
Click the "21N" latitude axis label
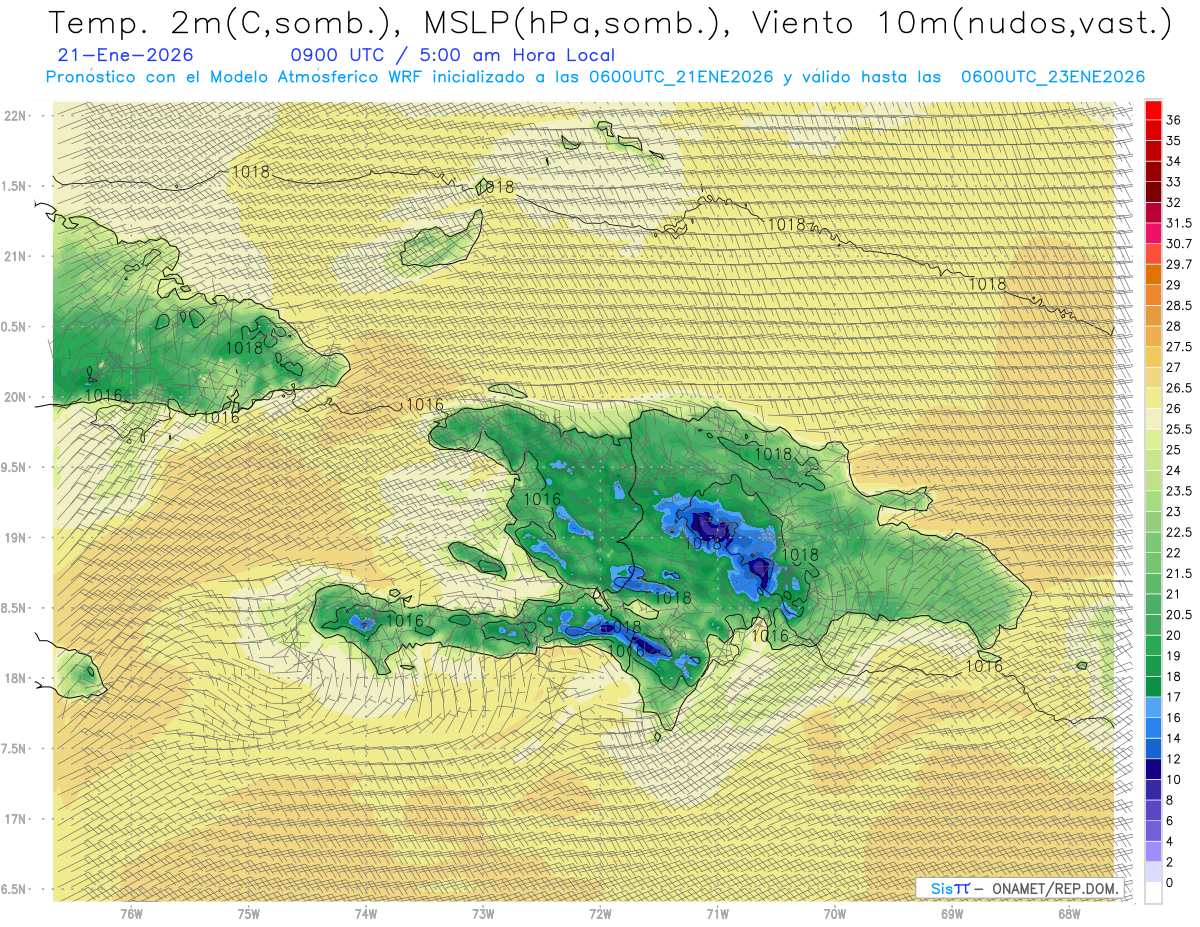(x=14, y=256)
